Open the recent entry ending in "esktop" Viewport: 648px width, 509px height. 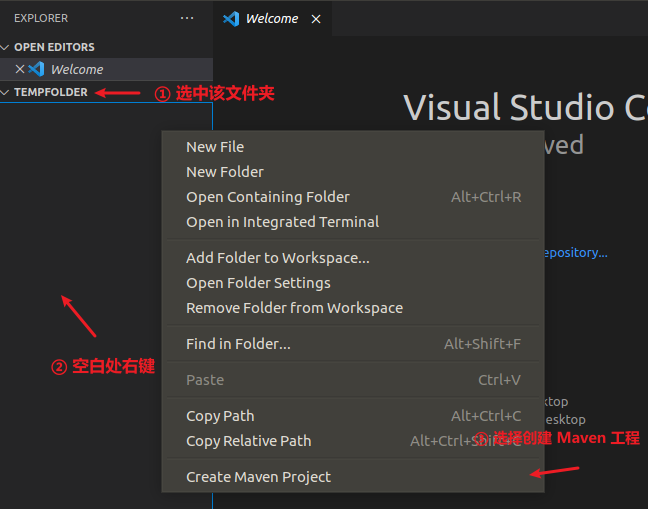[x=565, y=420]
